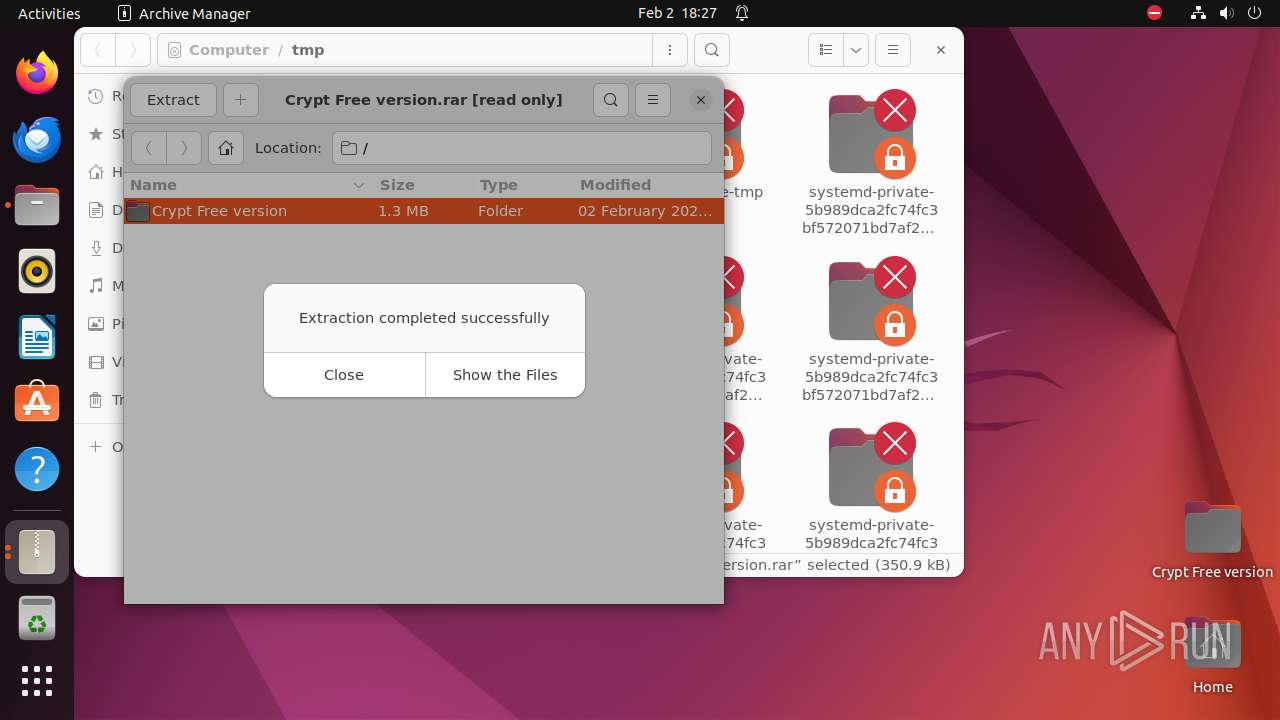Go forward in archive navigation
The height and width of the screenshot is (720, 1280).
(184, 148)
